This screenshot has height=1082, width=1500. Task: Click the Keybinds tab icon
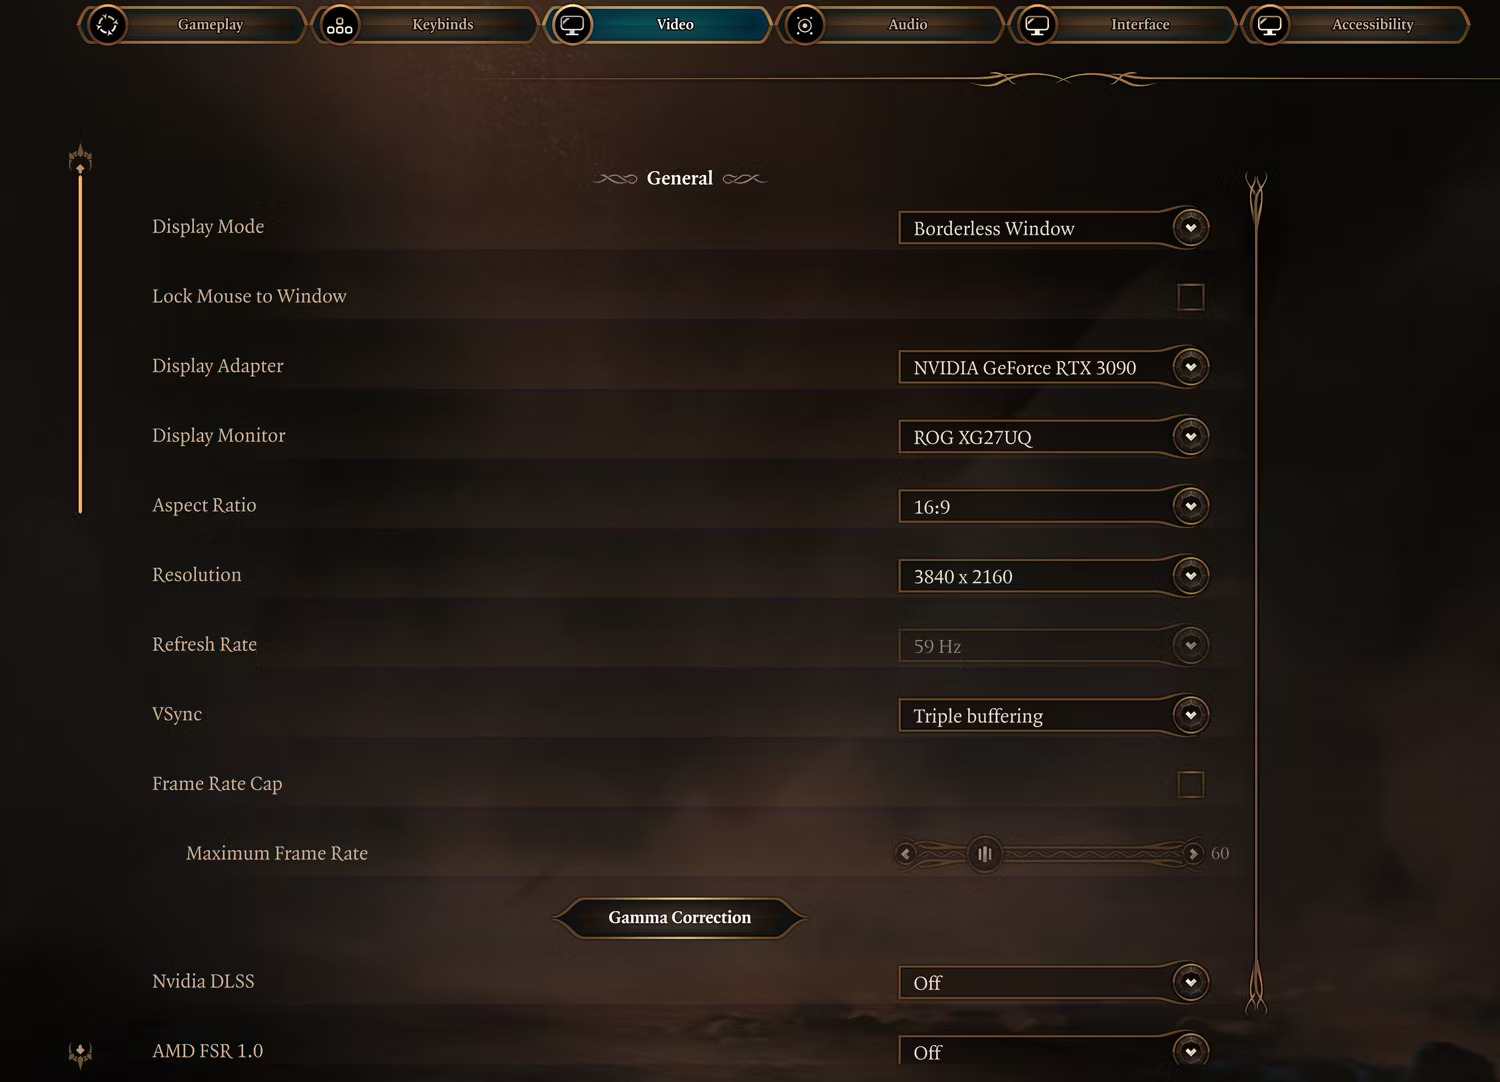tap(340, 24)
